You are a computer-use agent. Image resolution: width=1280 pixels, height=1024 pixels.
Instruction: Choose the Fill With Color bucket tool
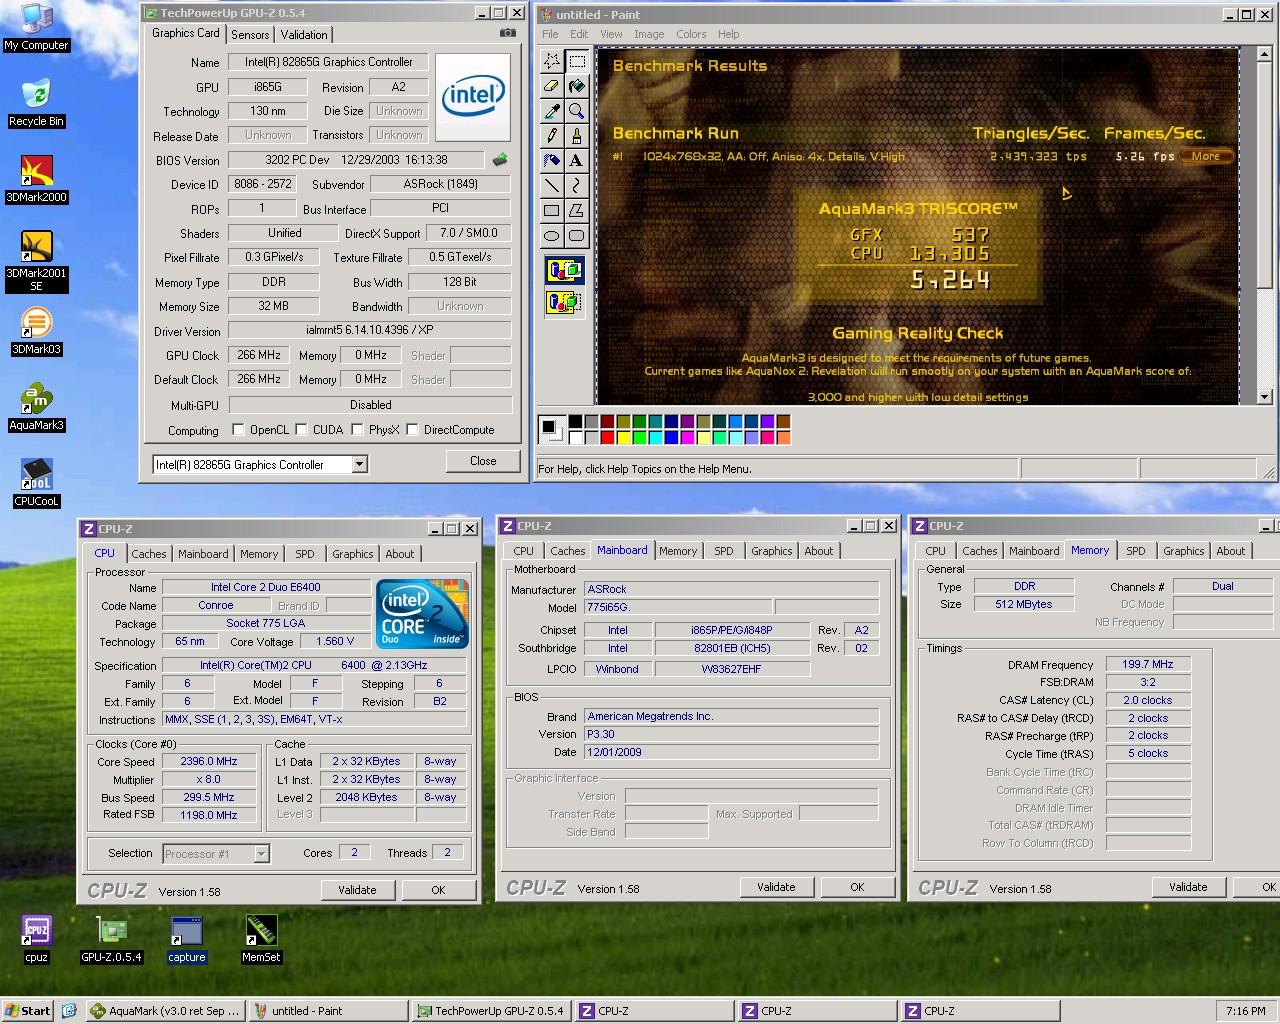(x=577, y=87)
